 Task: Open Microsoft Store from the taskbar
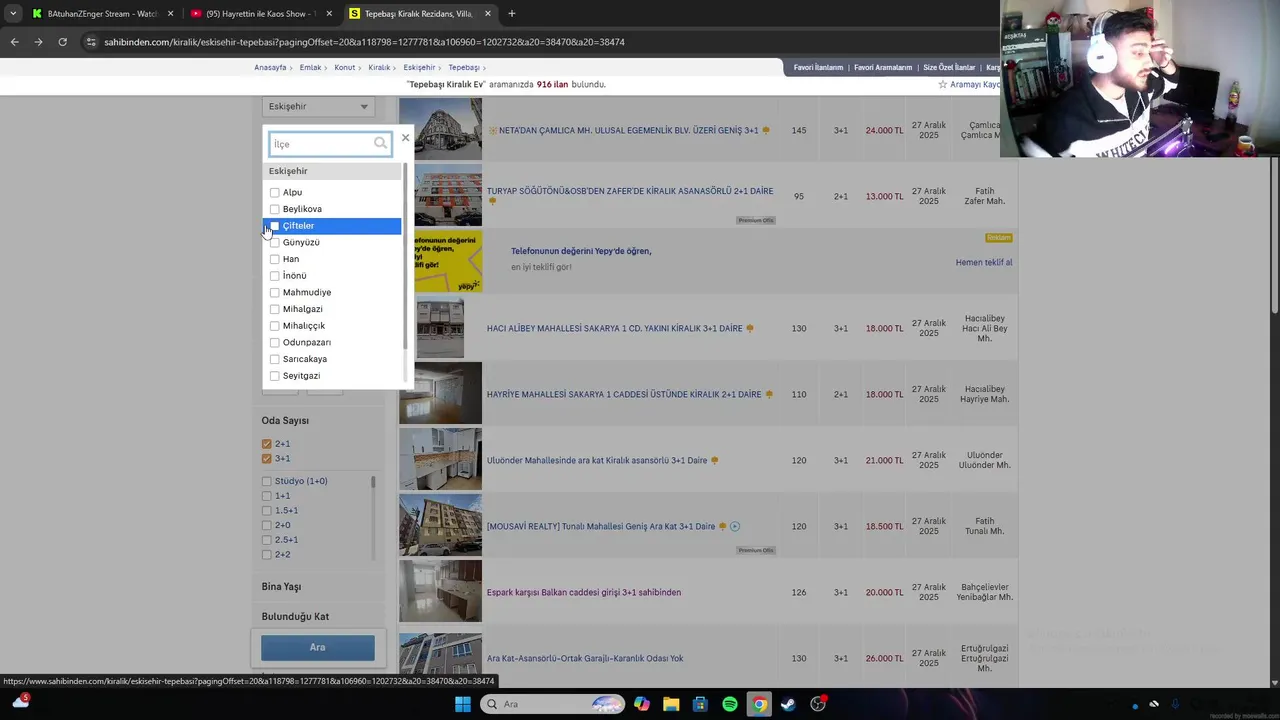pyautogui.click(x=700, y=704)
